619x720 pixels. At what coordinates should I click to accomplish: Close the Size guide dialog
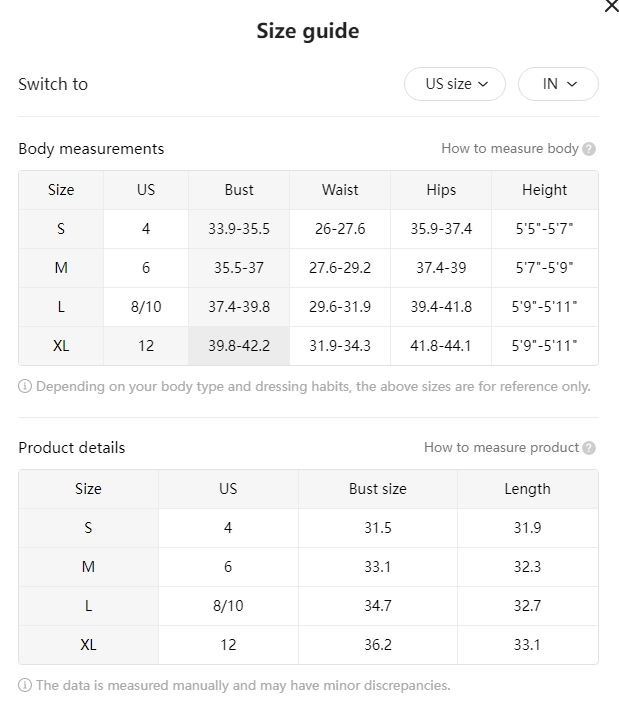612,6
